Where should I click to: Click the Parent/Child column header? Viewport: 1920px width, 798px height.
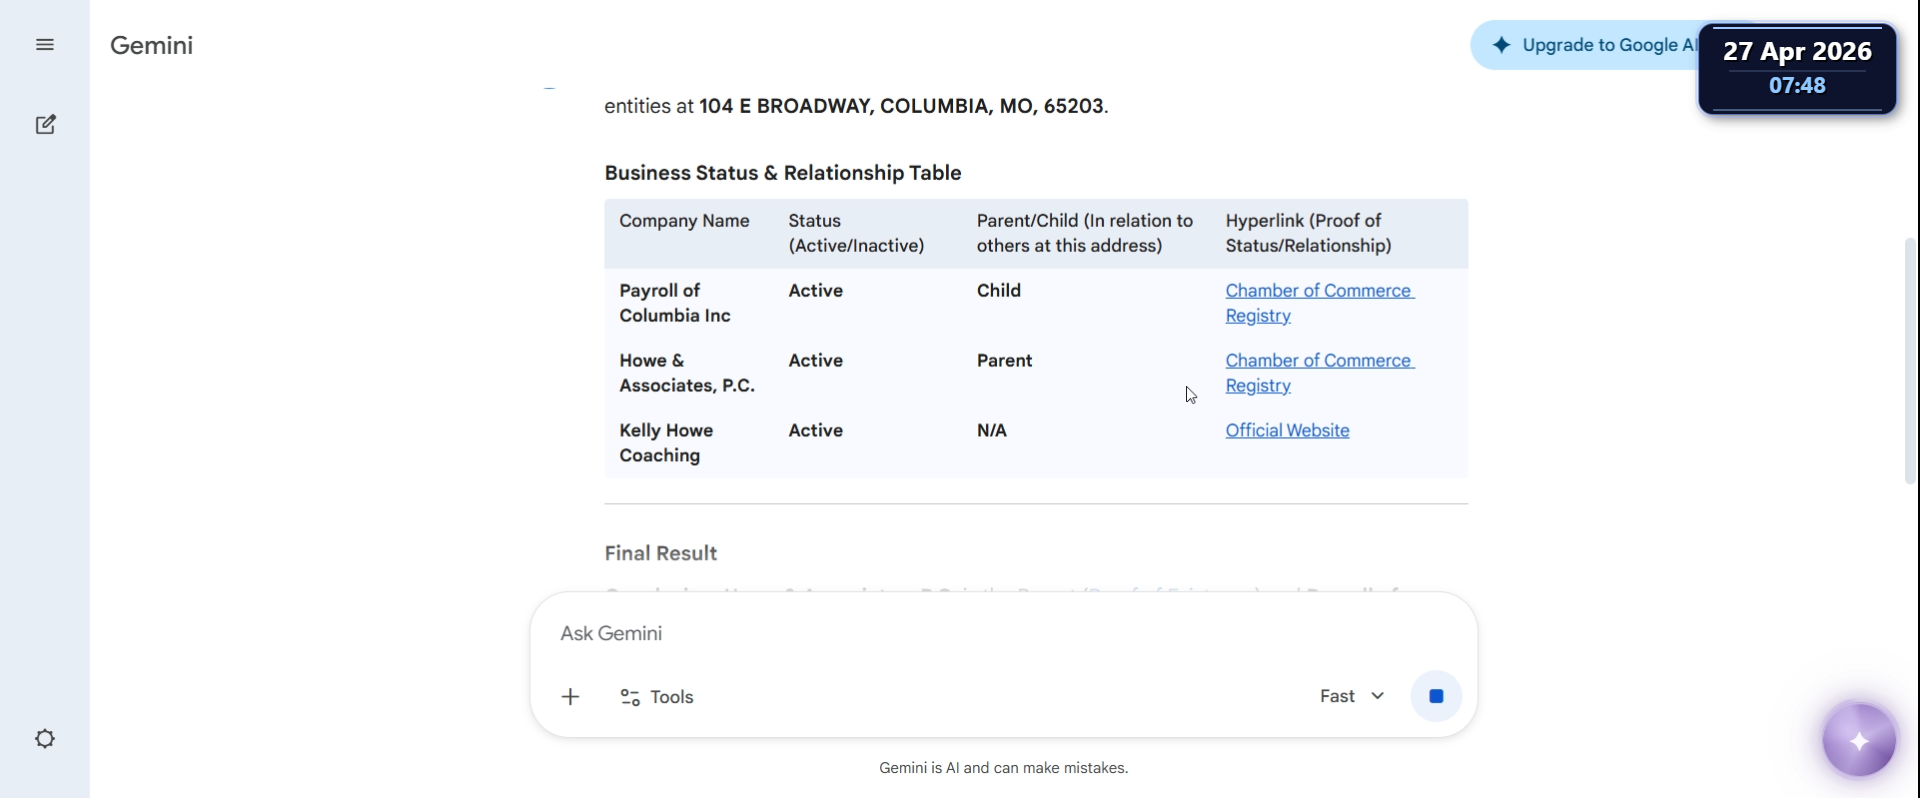[1085, 233]
